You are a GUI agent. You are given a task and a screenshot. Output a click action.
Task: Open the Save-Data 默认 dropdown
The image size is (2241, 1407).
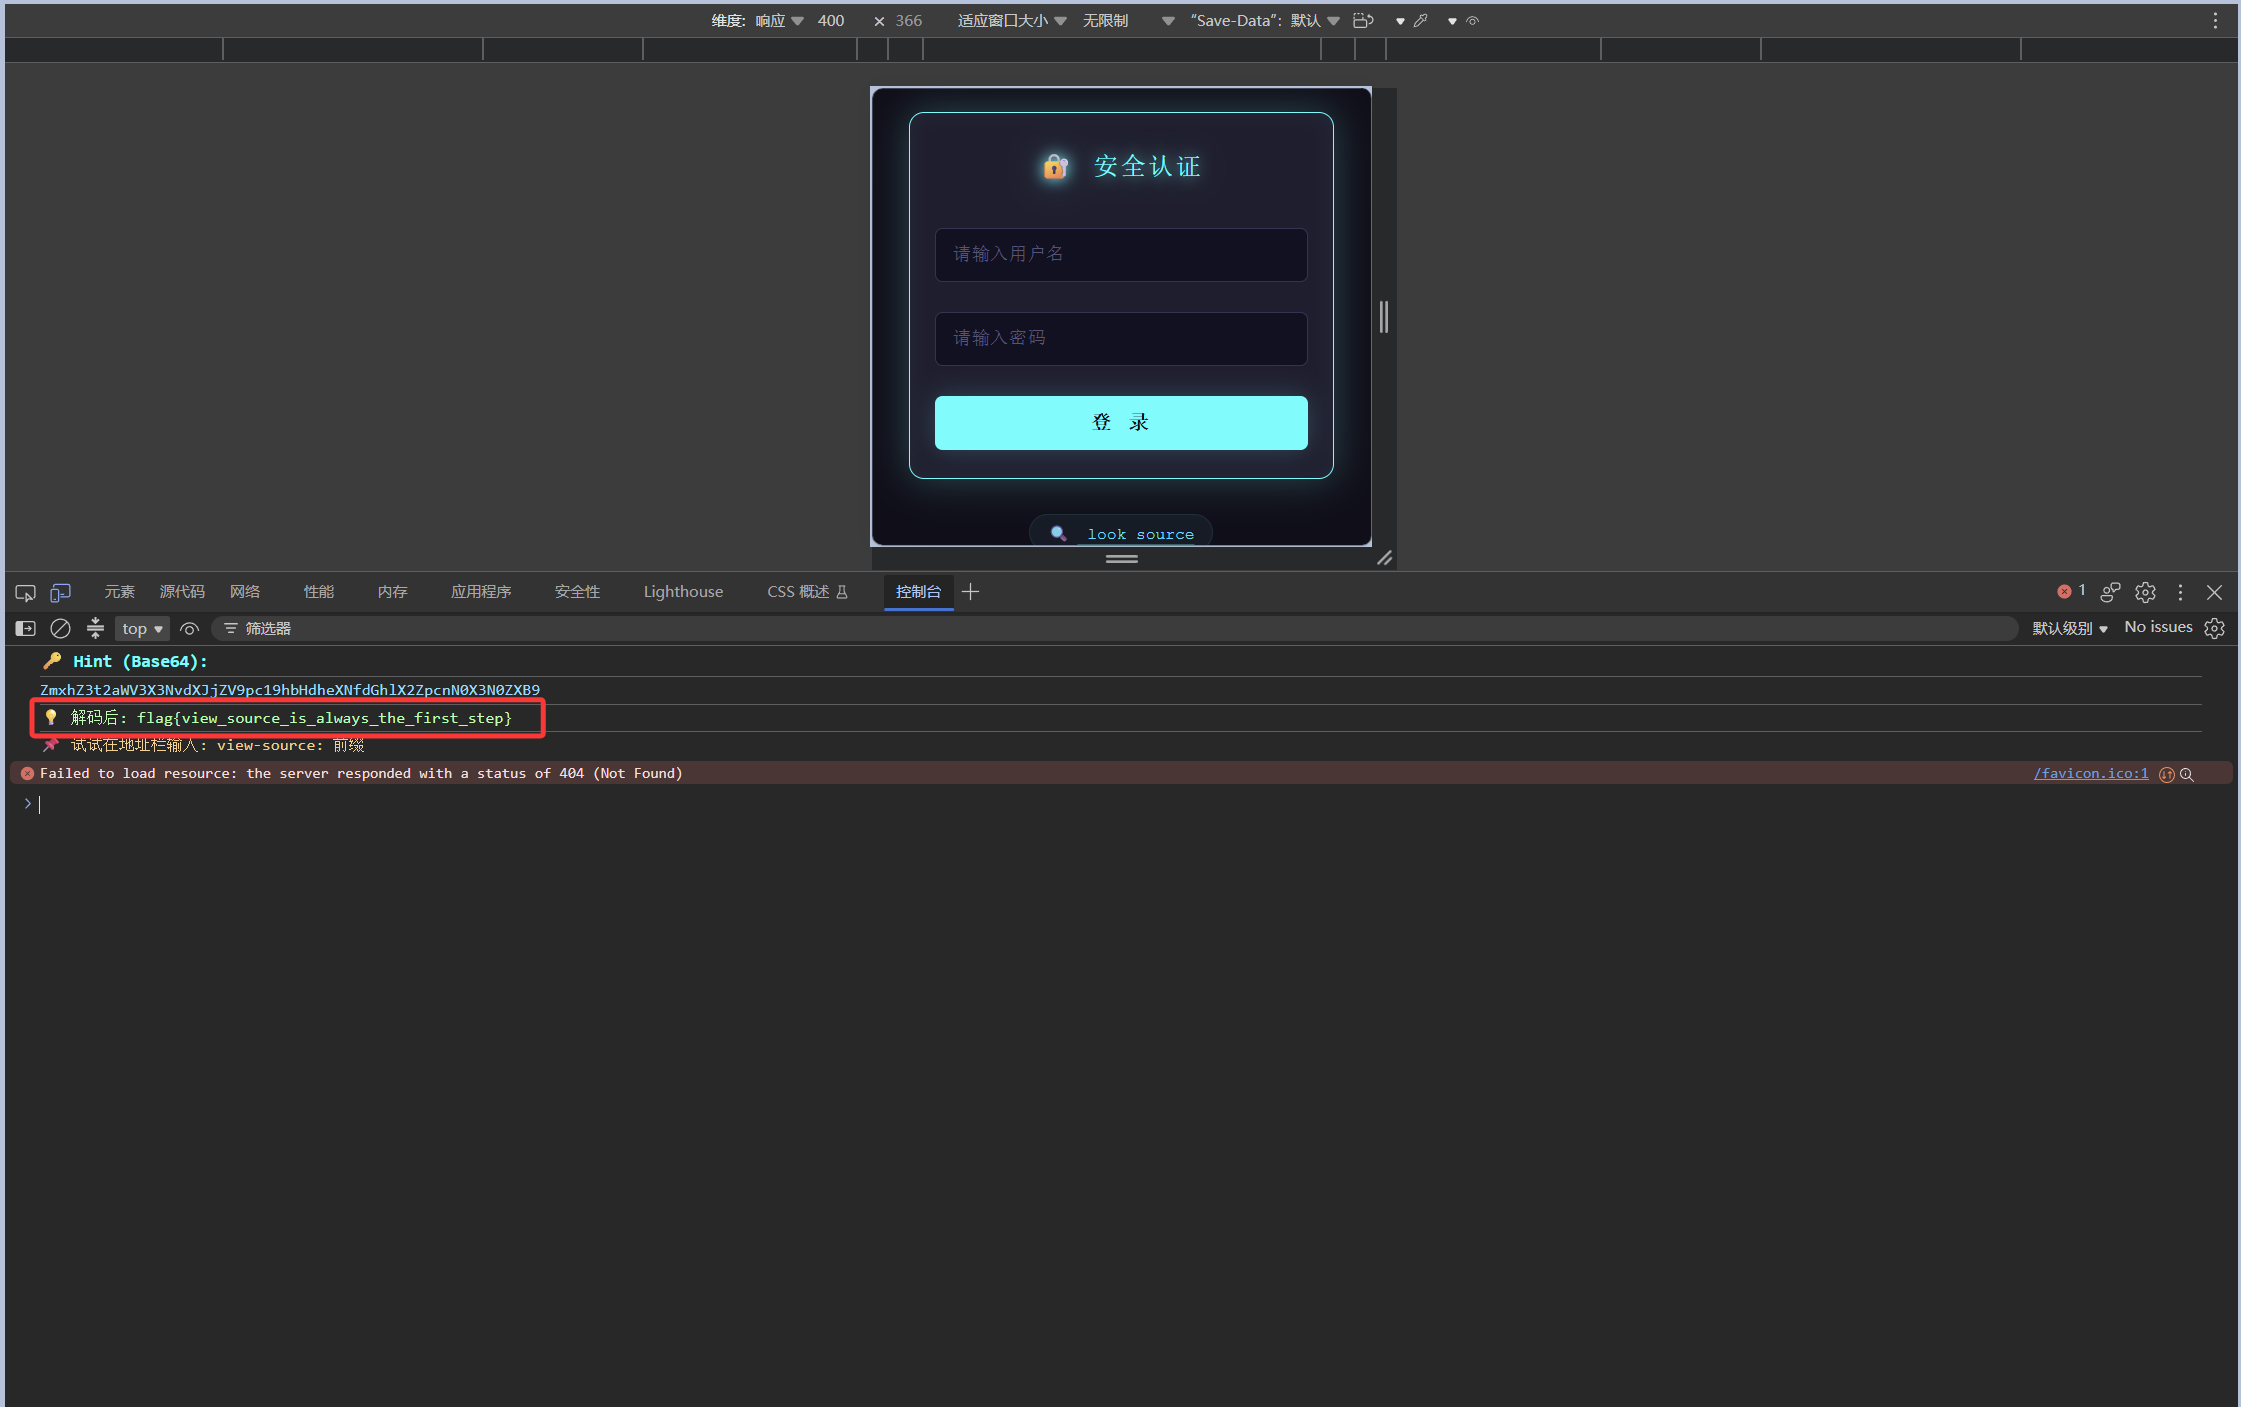click(x=1265, y=21)
